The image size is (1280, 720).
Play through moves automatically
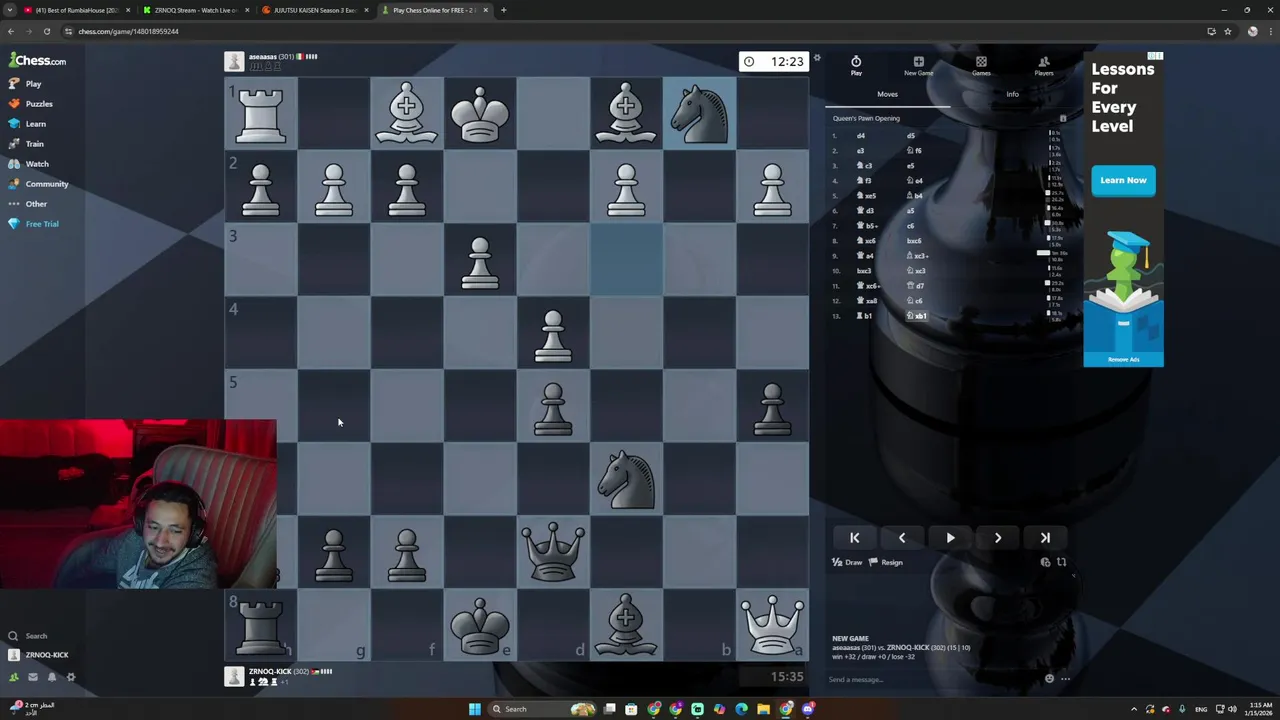pos(950,538)
